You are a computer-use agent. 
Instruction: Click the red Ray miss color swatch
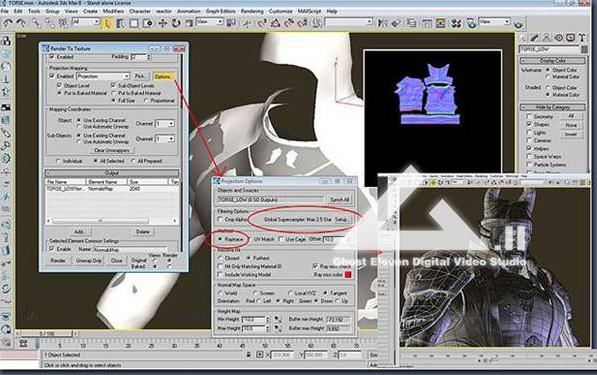coord(348,274)
